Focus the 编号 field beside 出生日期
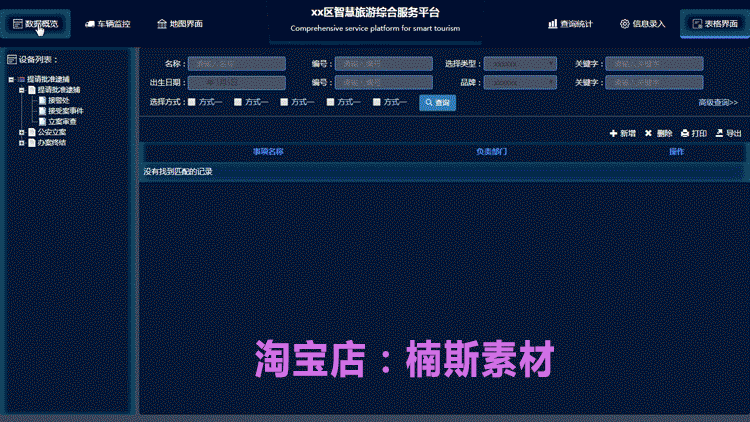 pos(384,83)
